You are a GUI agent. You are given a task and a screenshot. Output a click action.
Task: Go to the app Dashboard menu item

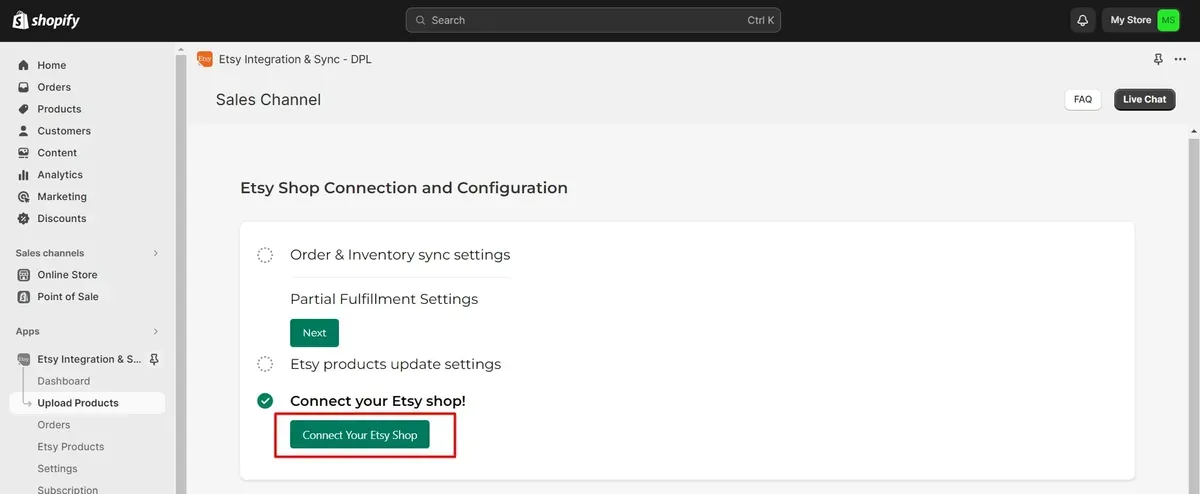click(x=64, y=381)
